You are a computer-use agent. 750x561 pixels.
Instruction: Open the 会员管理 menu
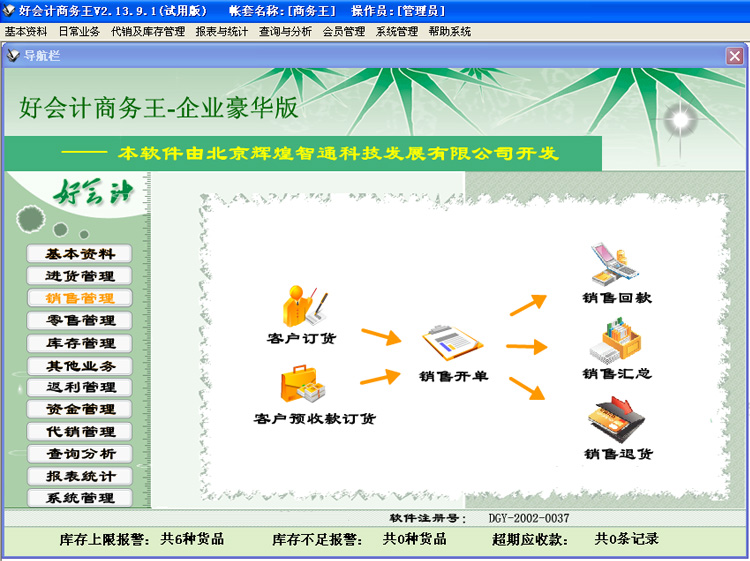(x=343, y=32)
